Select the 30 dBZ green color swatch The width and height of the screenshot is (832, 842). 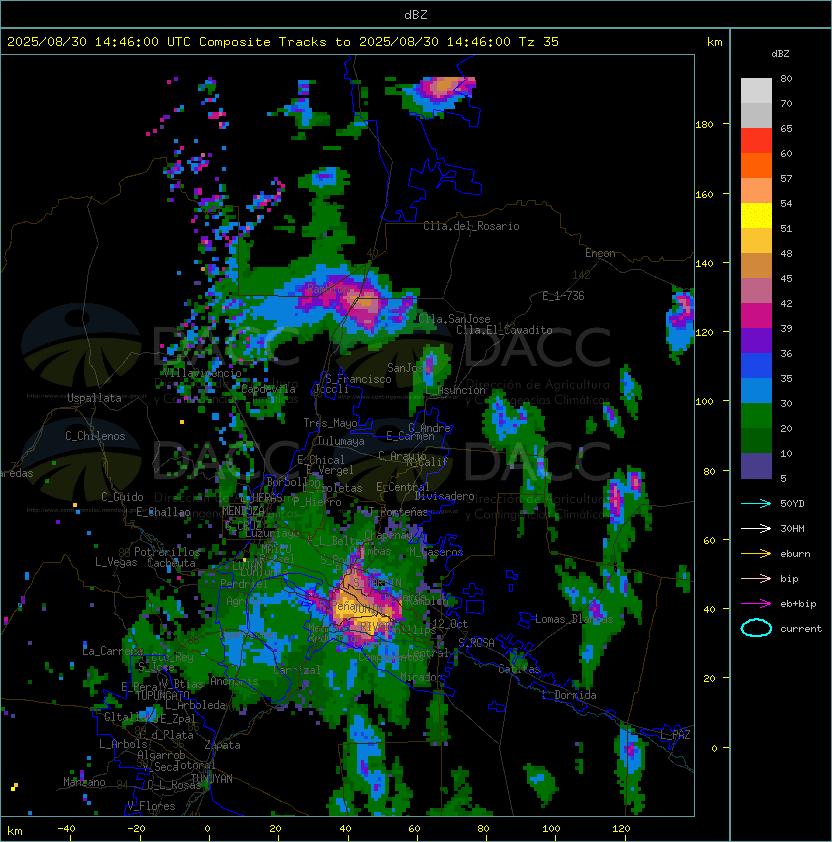756,416
